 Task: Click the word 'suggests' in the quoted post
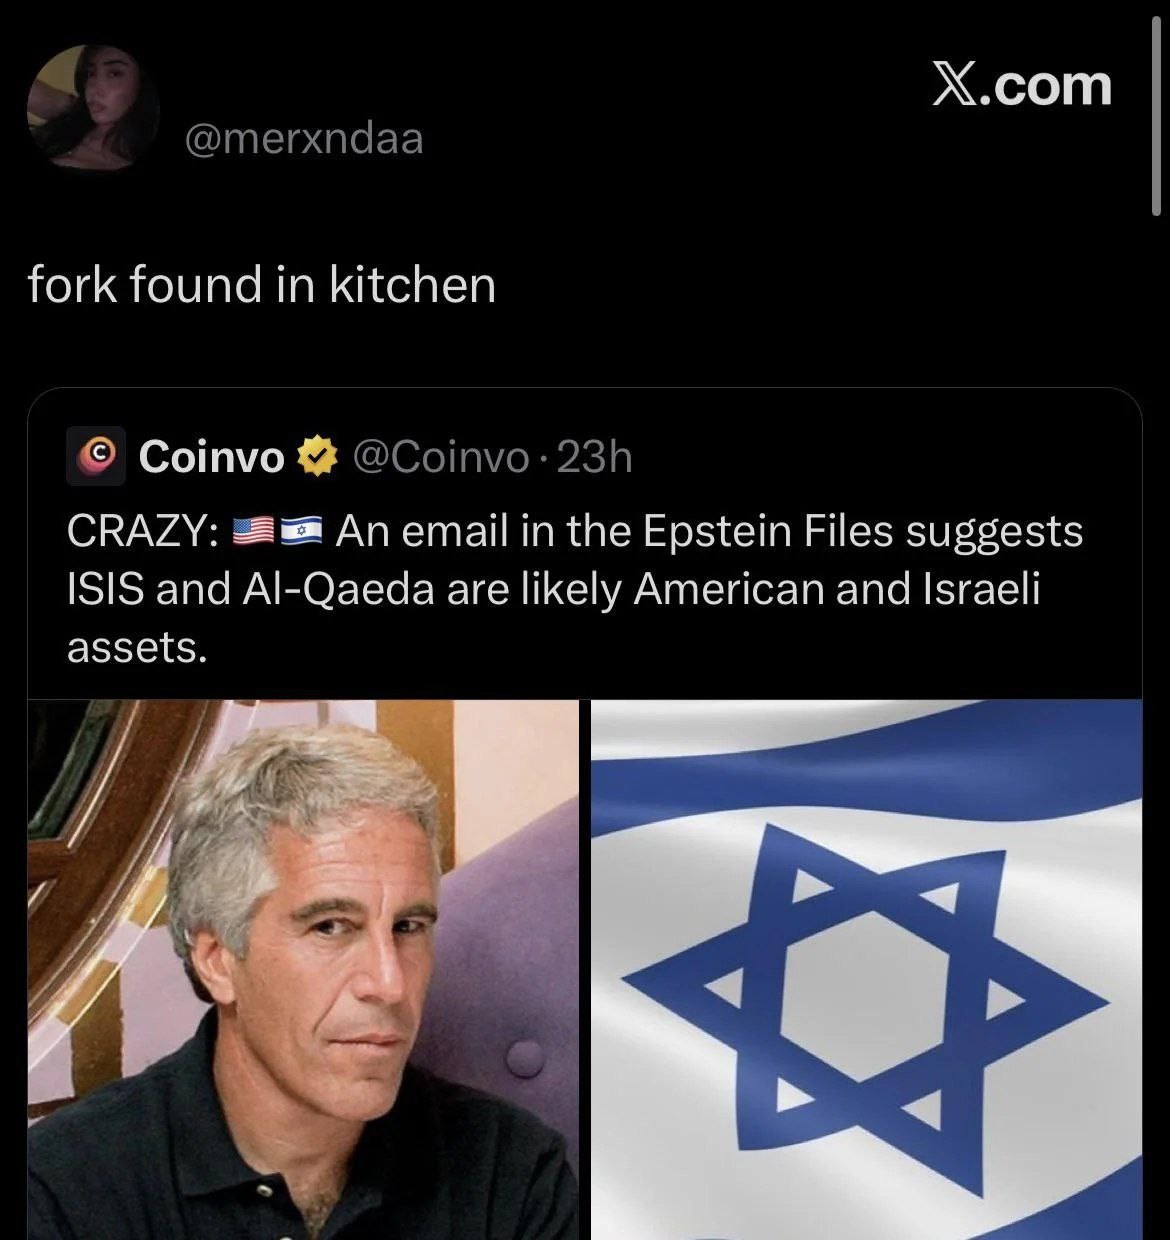click(994, 531)
